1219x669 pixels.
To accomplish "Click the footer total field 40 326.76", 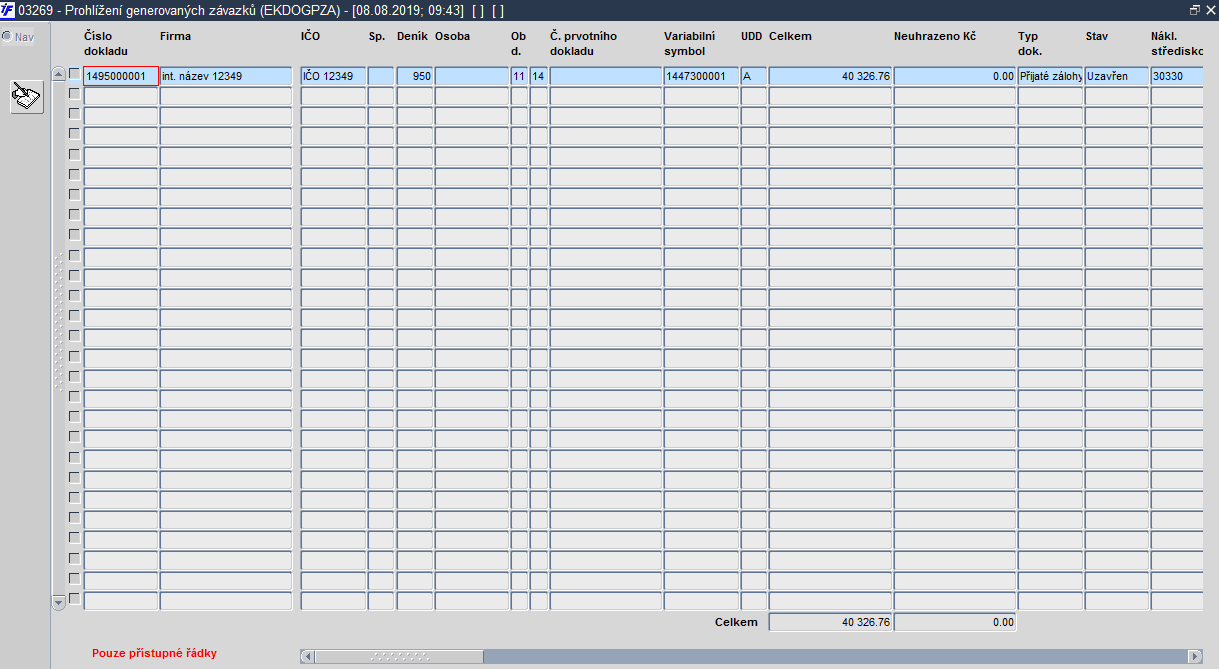I will point(830,622).
